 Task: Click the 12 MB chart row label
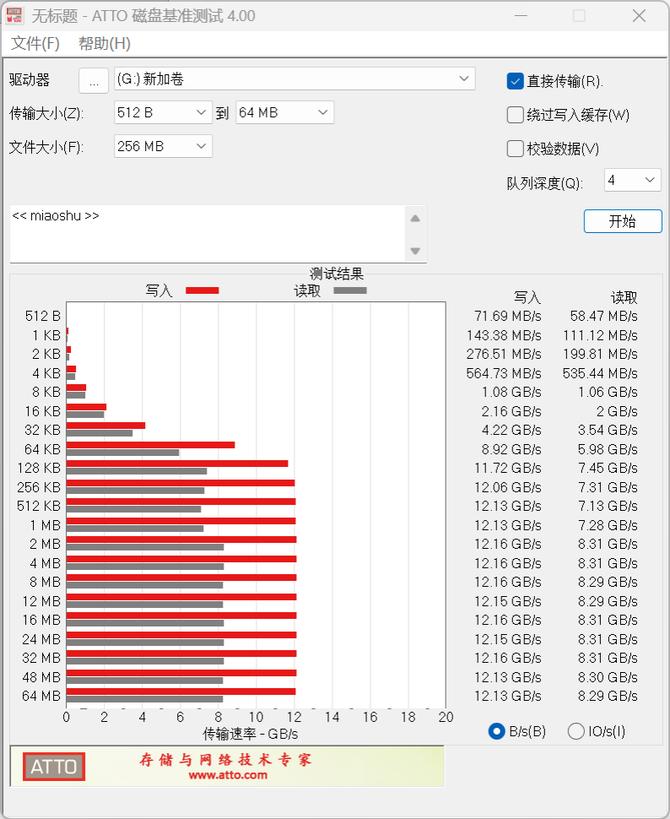(x=42, y=601)
